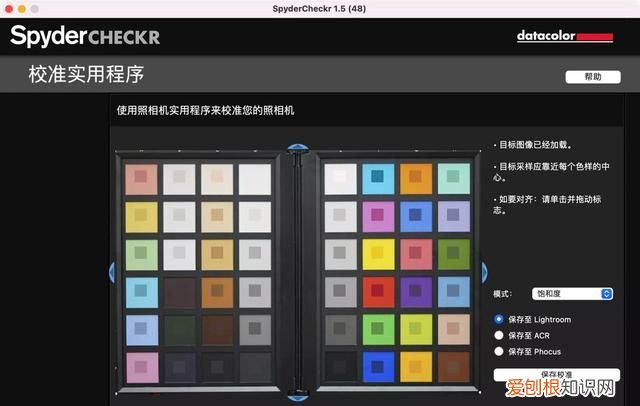Click the red close window button
This screenshot has width=640, height=406.
[x=9, y=9]
